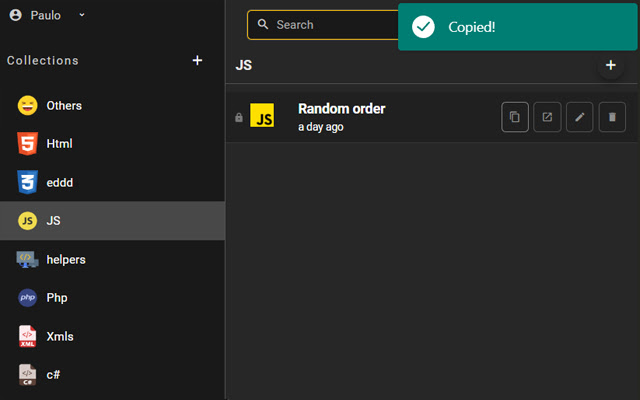
Task: Delete the Random order snippet
Action: pyautogui.click(x=612, y=117)
